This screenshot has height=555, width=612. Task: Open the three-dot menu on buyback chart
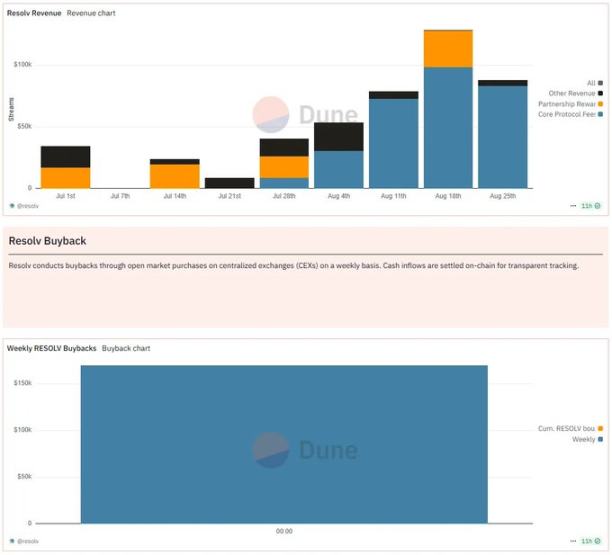tap(573, 541)
